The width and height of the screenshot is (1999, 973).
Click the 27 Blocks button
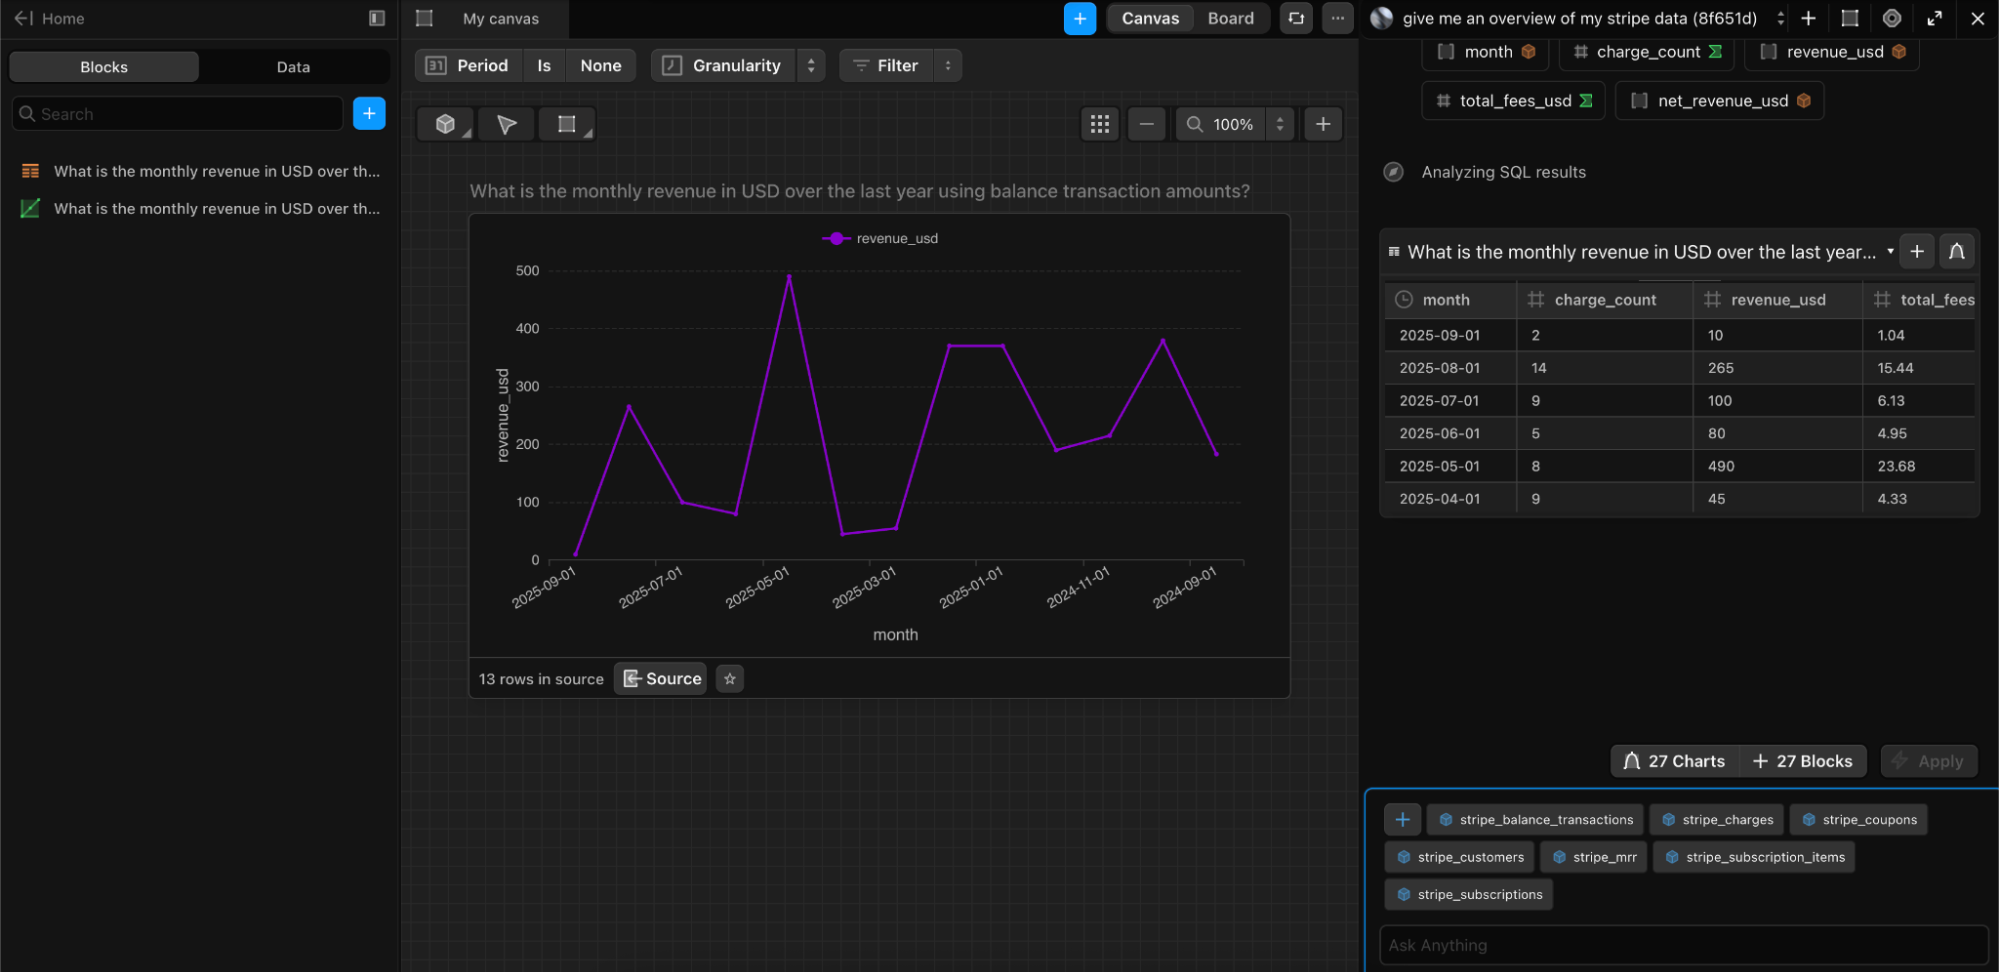coord(1803,762)
